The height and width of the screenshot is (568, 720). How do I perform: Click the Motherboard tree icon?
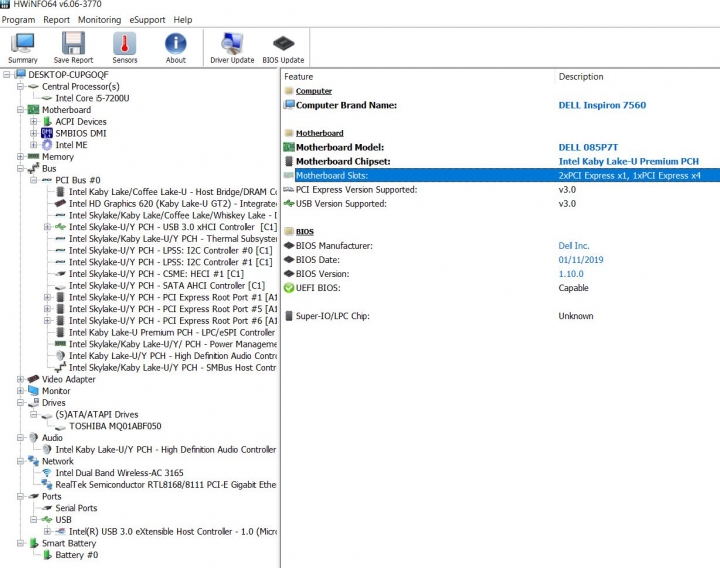click(33, 110)
